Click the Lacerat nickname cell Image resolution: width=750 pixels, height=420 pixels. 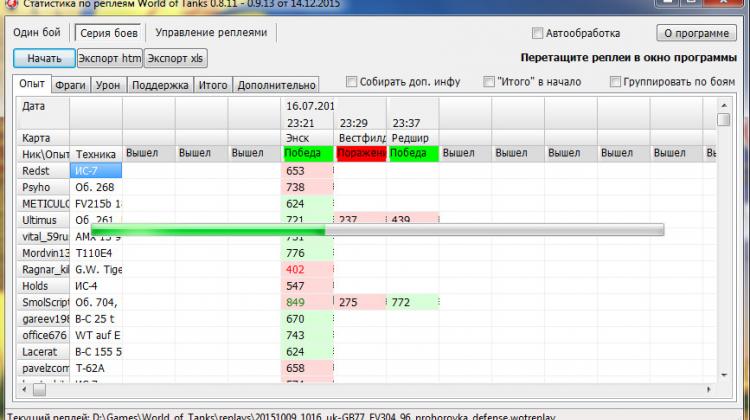tap(44, 352)
